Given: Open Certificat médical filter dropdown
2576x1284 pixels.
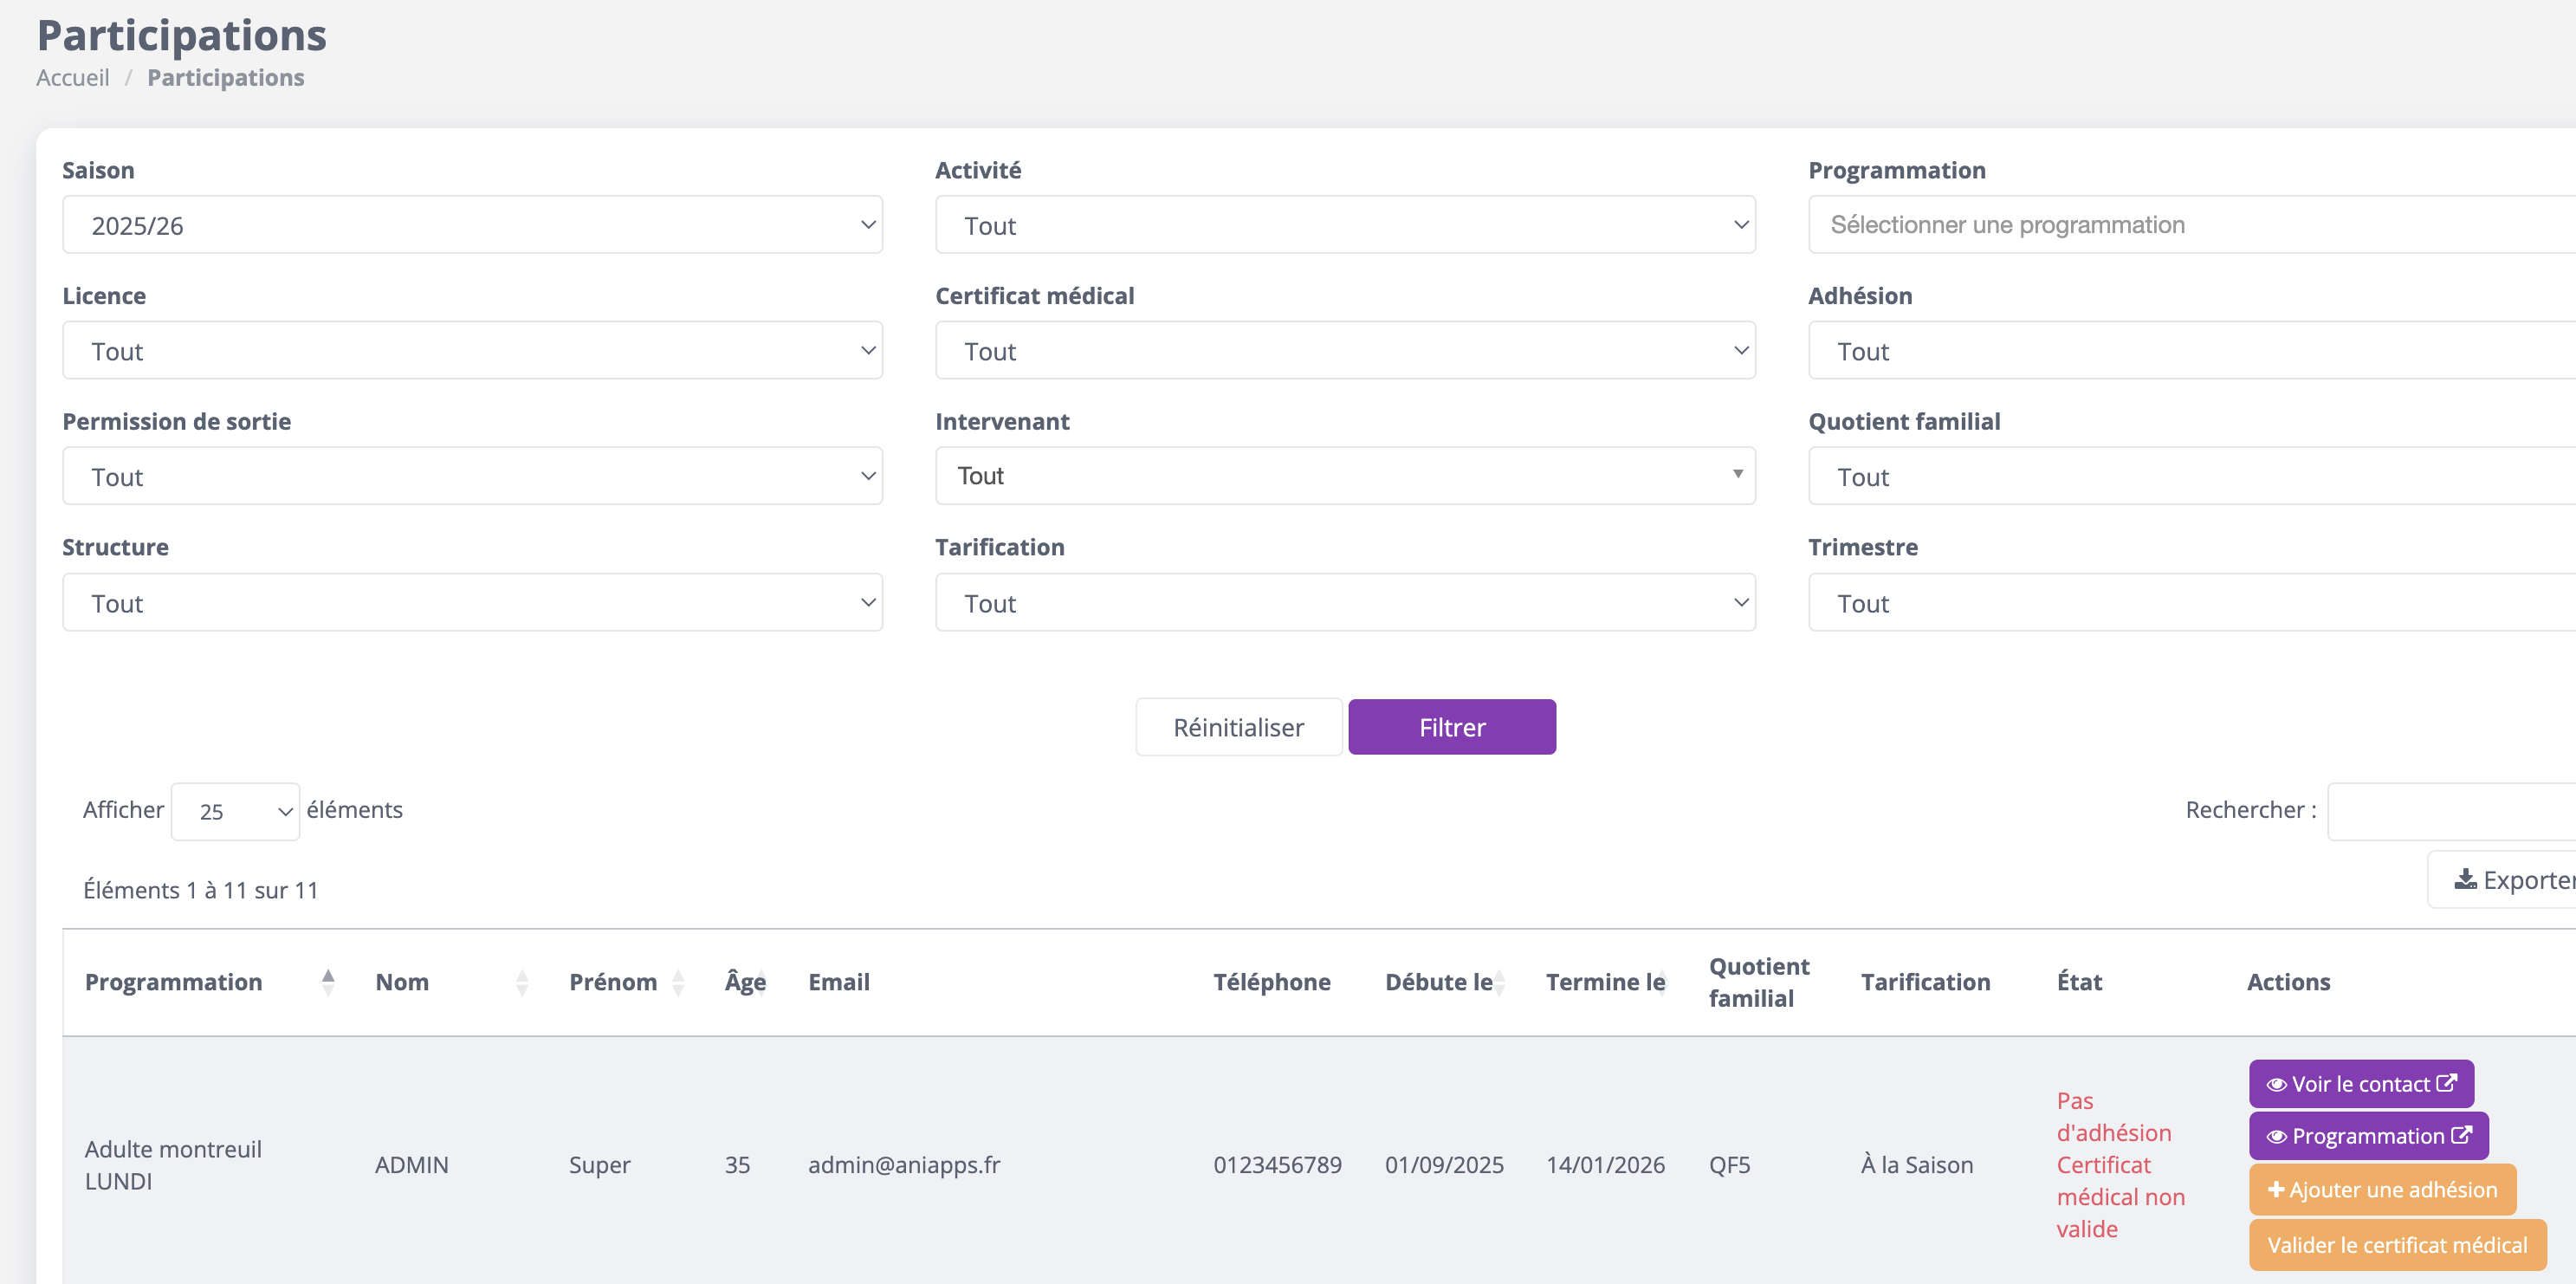Looking at the screenshot, I should (x=1344, y=351).
